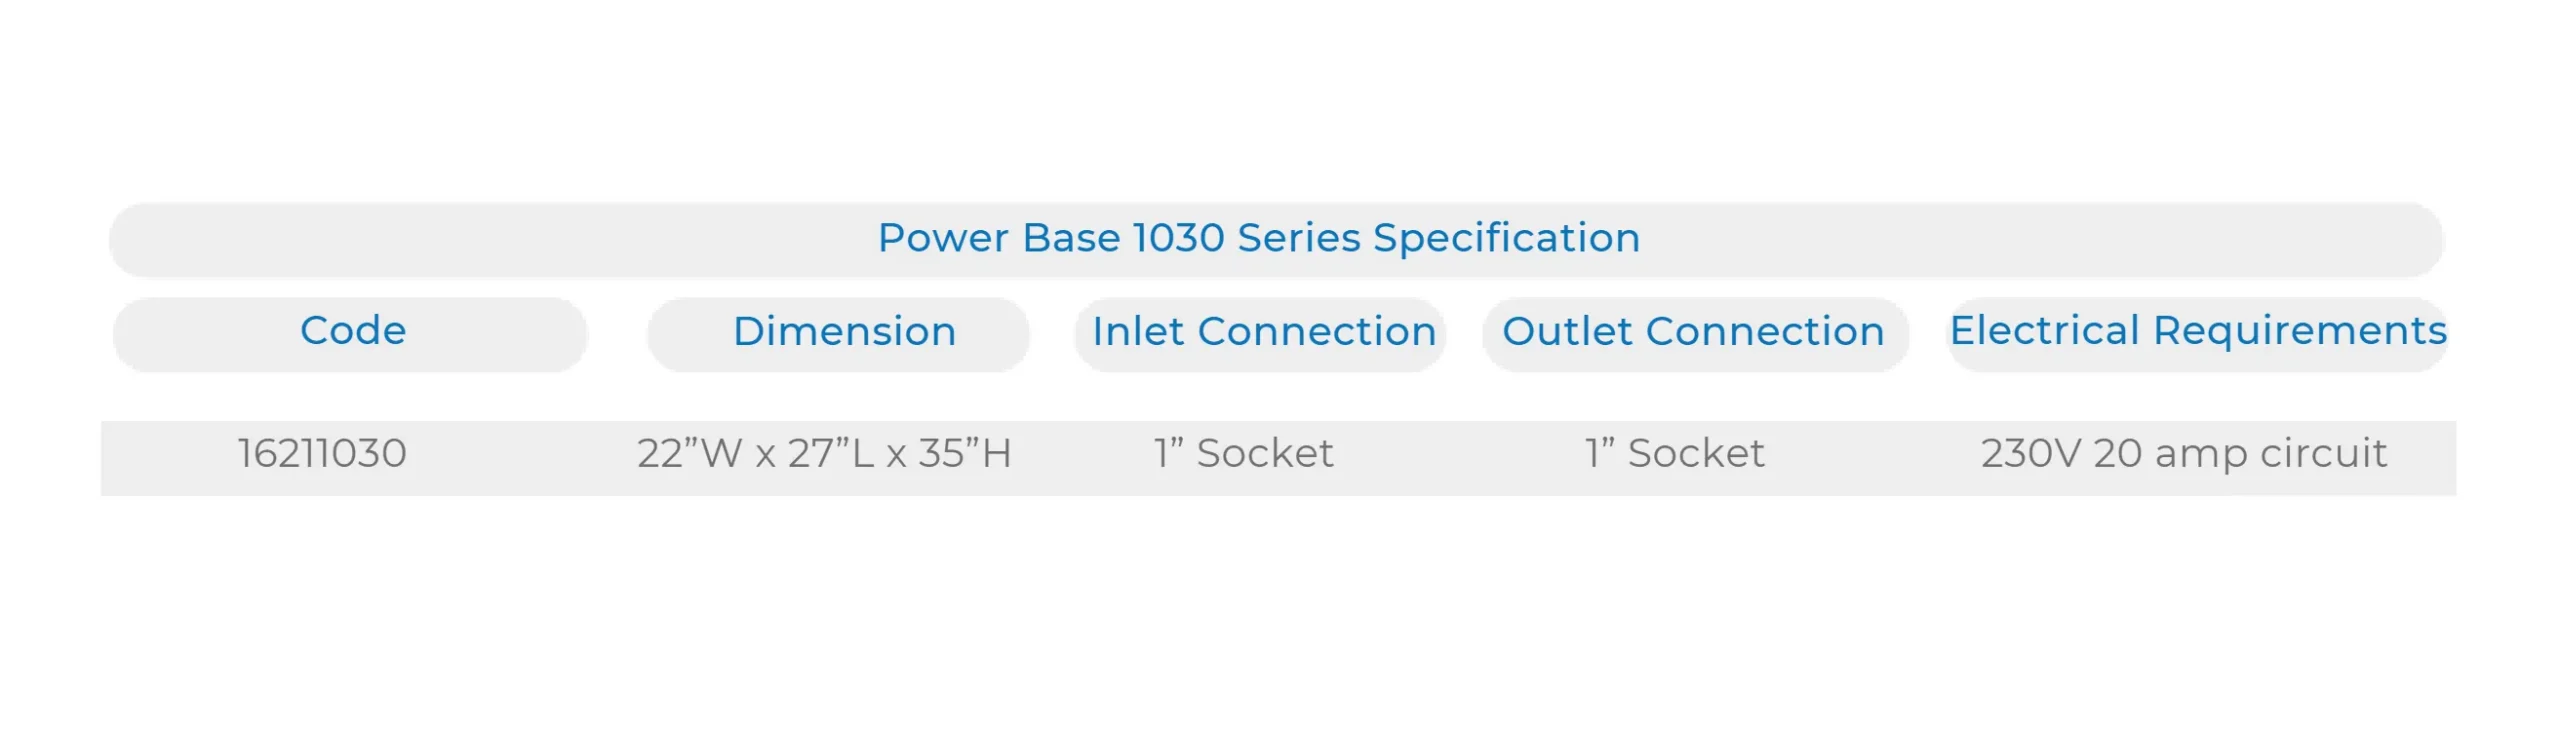Select the 230V 20 amp circuit cell
The width and height of the screenshot is (2560, 730).
(2183, 454)
